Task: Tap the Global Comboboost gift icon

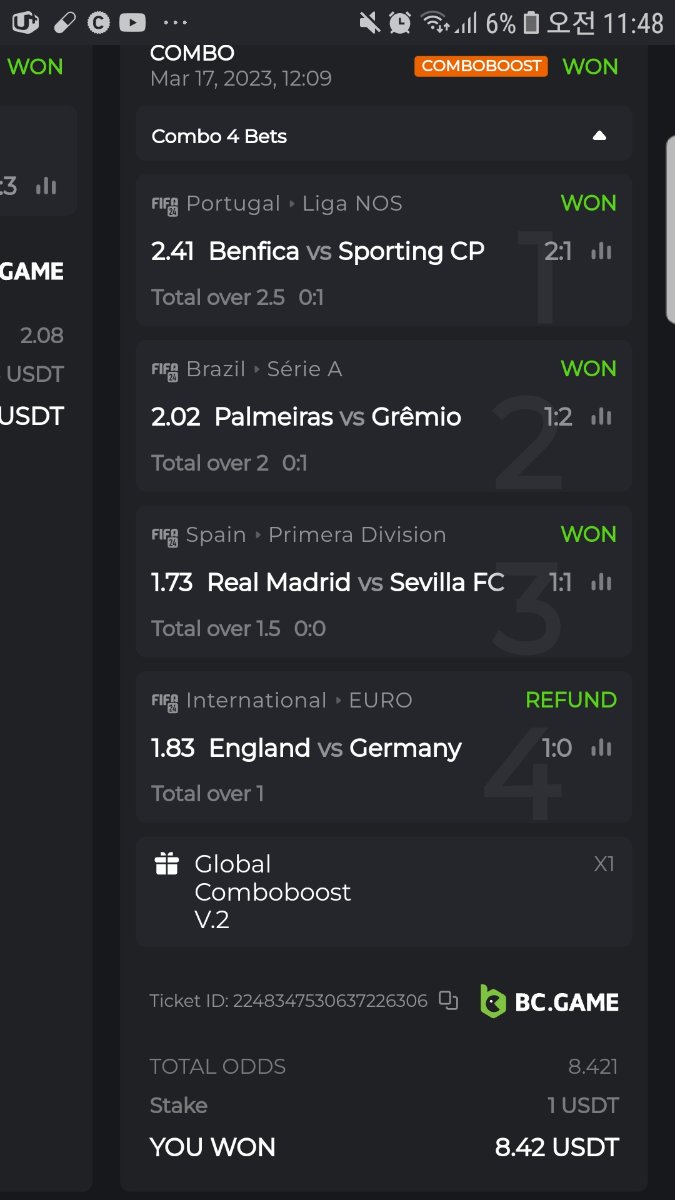Action: (x=167, y=864)
